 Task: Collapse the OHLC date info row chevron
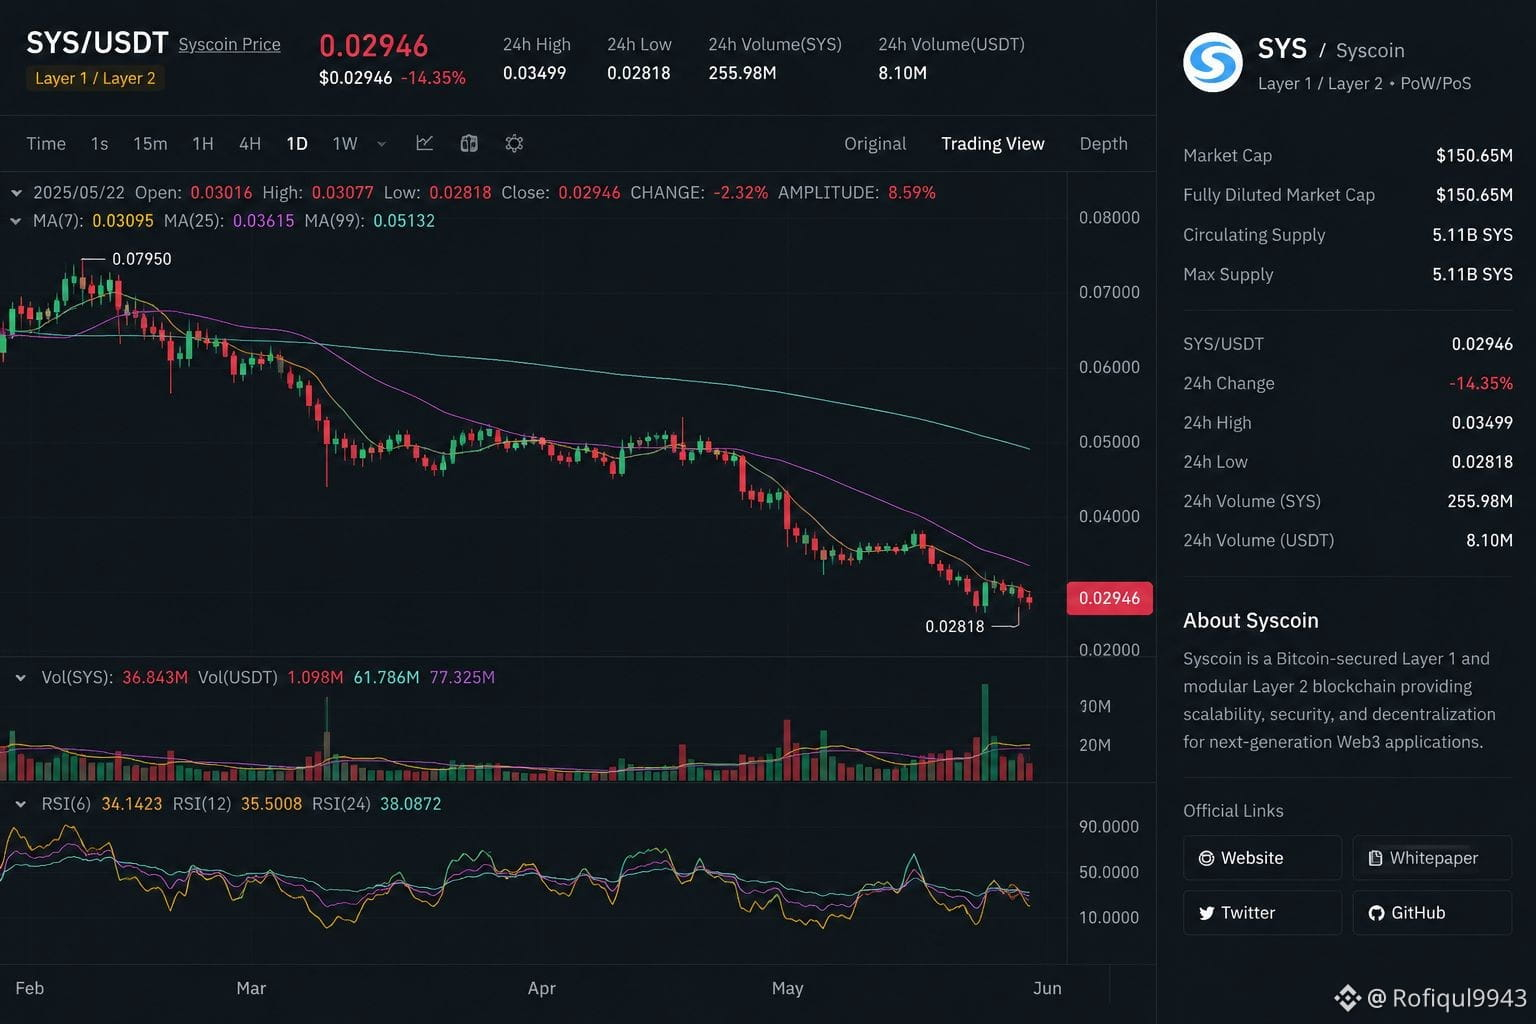[16, 192]
